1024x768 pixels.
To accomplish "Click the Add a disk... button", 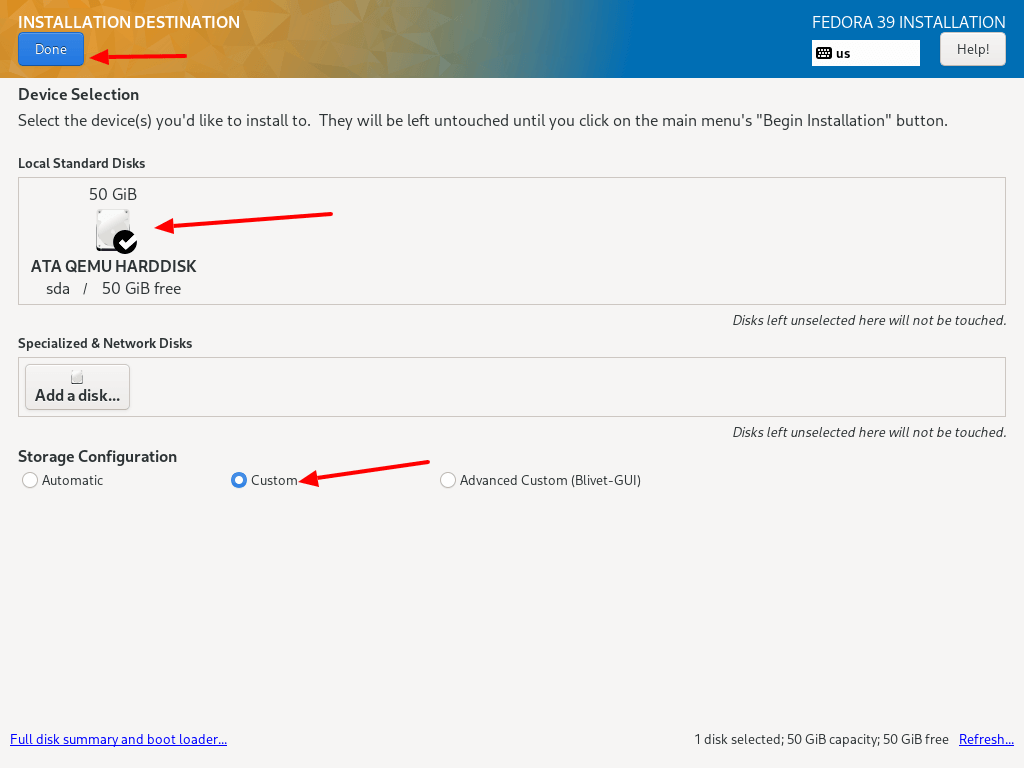I will coord(77,387).
